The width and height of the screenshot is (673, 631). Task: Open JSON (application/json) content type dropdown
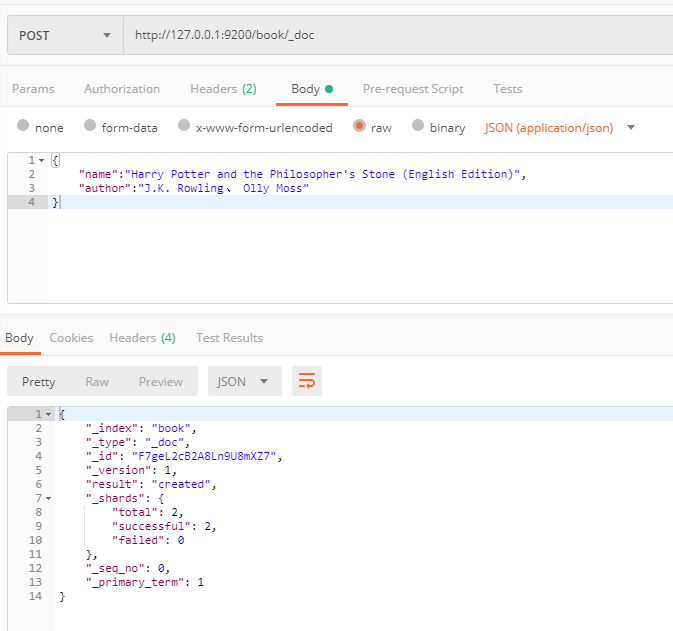(x=559, y=128)
